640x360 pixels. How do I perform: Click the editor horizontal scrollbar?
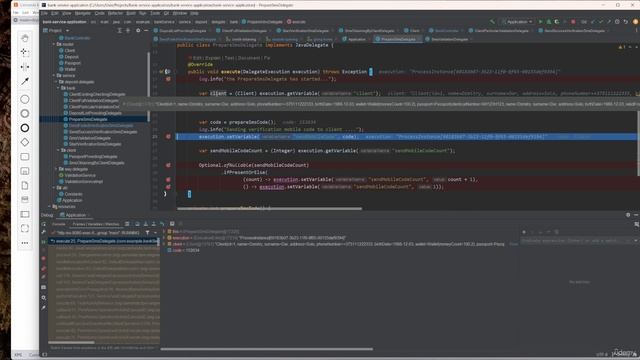[x=269, y=209]
